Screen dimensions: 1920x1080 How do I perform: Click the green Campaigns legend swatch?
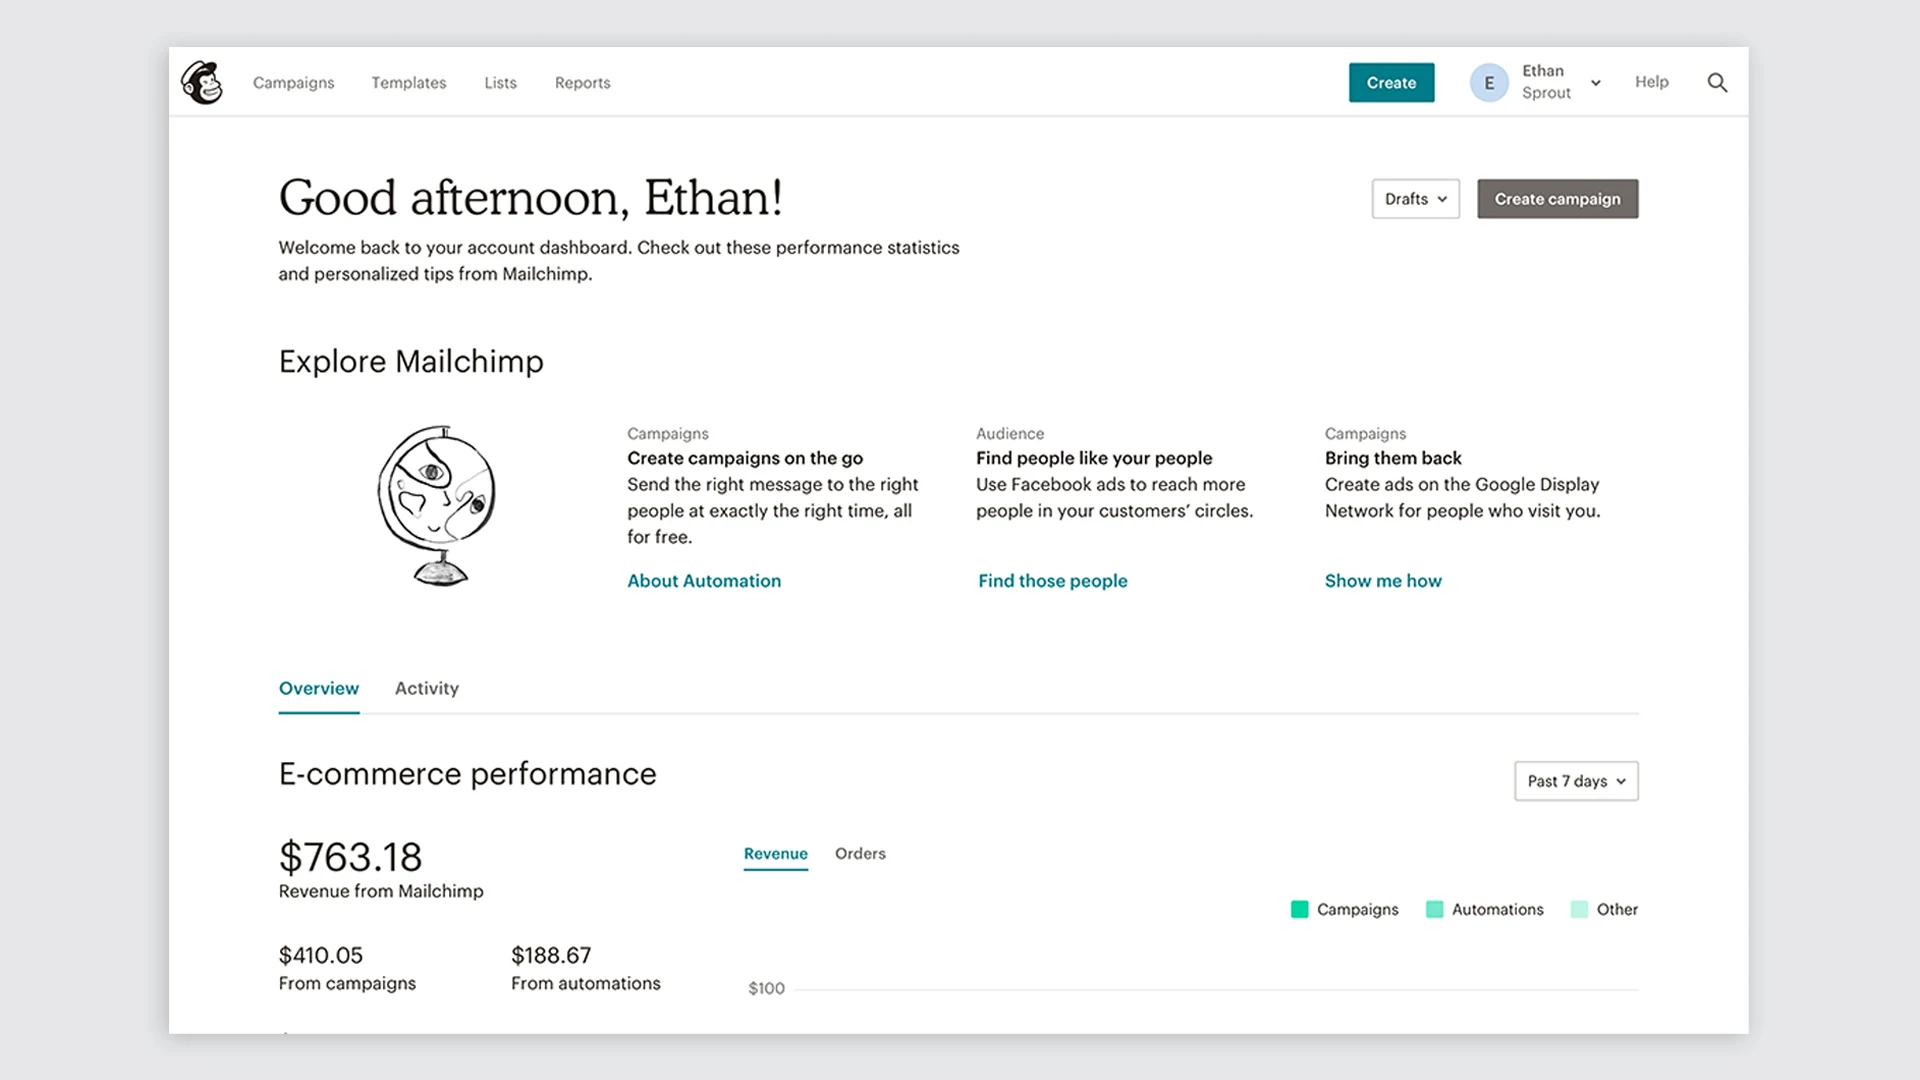point(1299,909)
